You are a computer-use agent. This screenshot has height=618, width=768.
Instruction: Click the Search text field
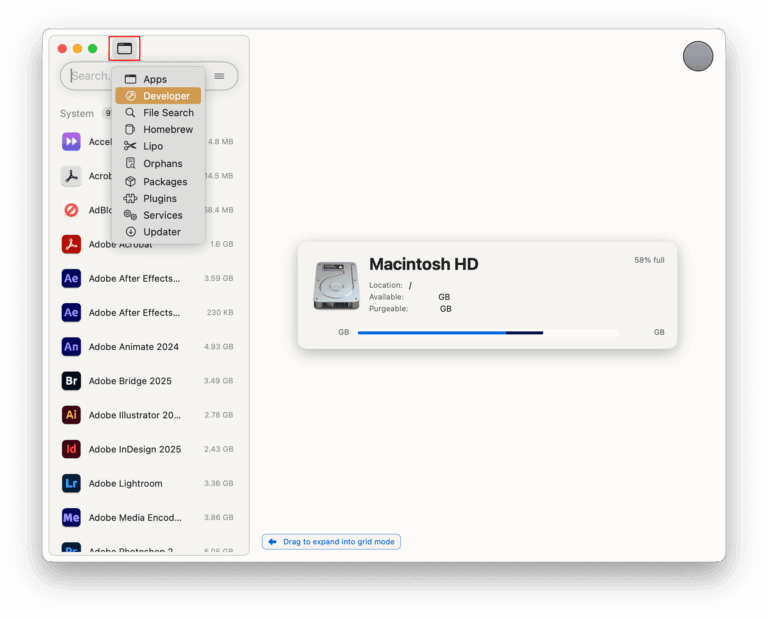[x=88, y=76]
